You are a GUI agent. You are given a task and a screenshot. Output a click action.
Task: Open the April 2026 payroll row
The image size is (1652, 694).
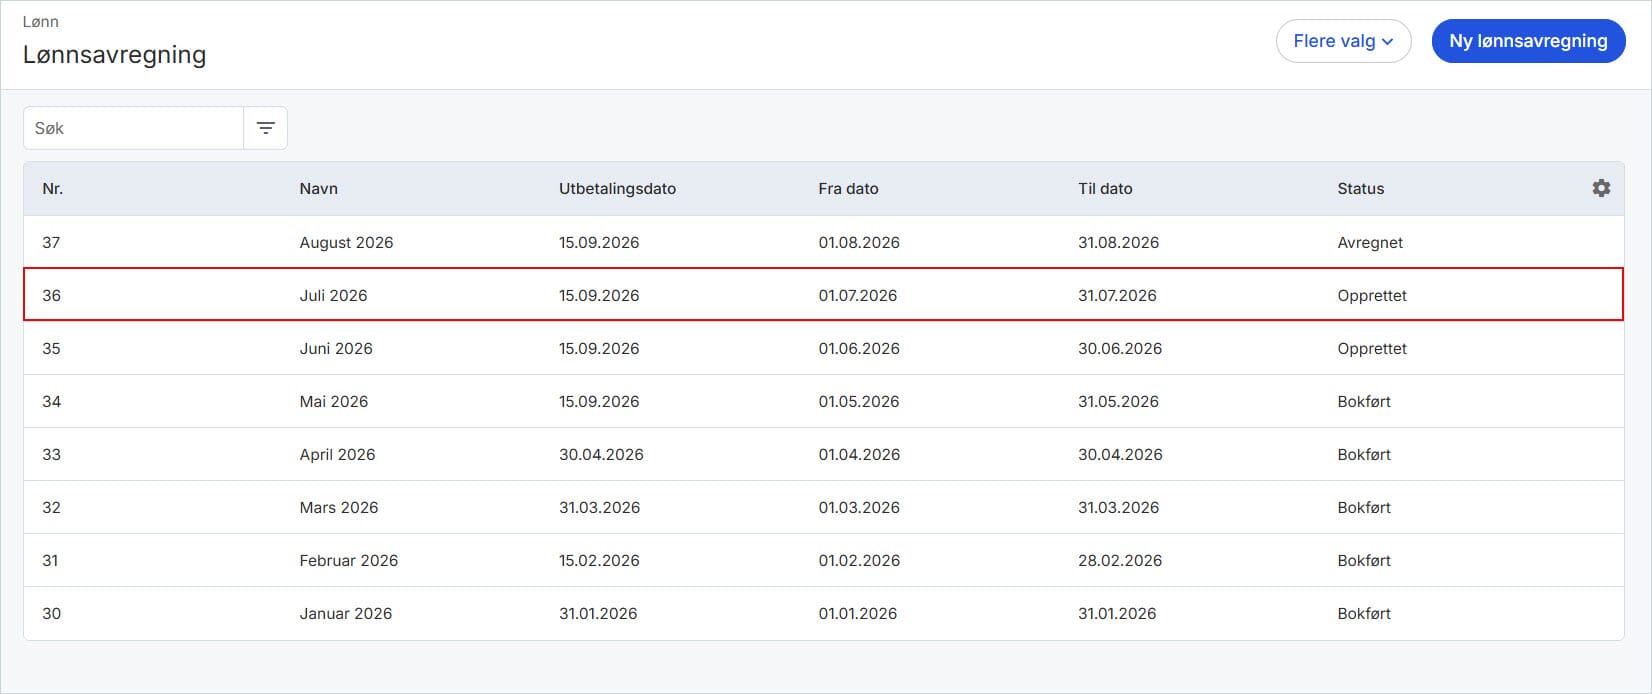tap(824, 454)
